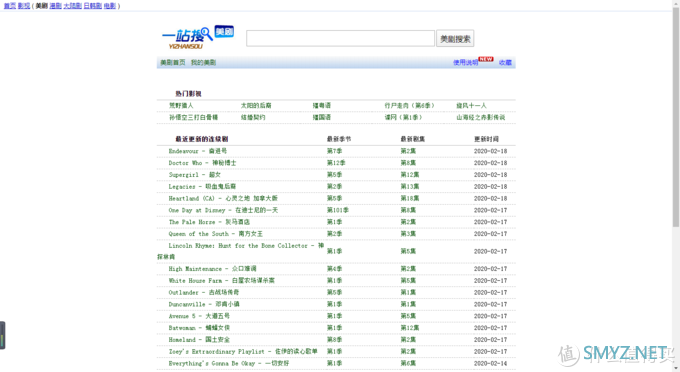Click the 更新时间 column header

[x=486, y=139]
